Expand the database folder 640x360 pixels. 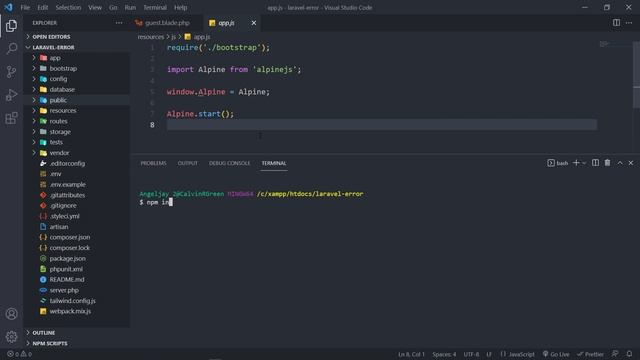[77, 89]
